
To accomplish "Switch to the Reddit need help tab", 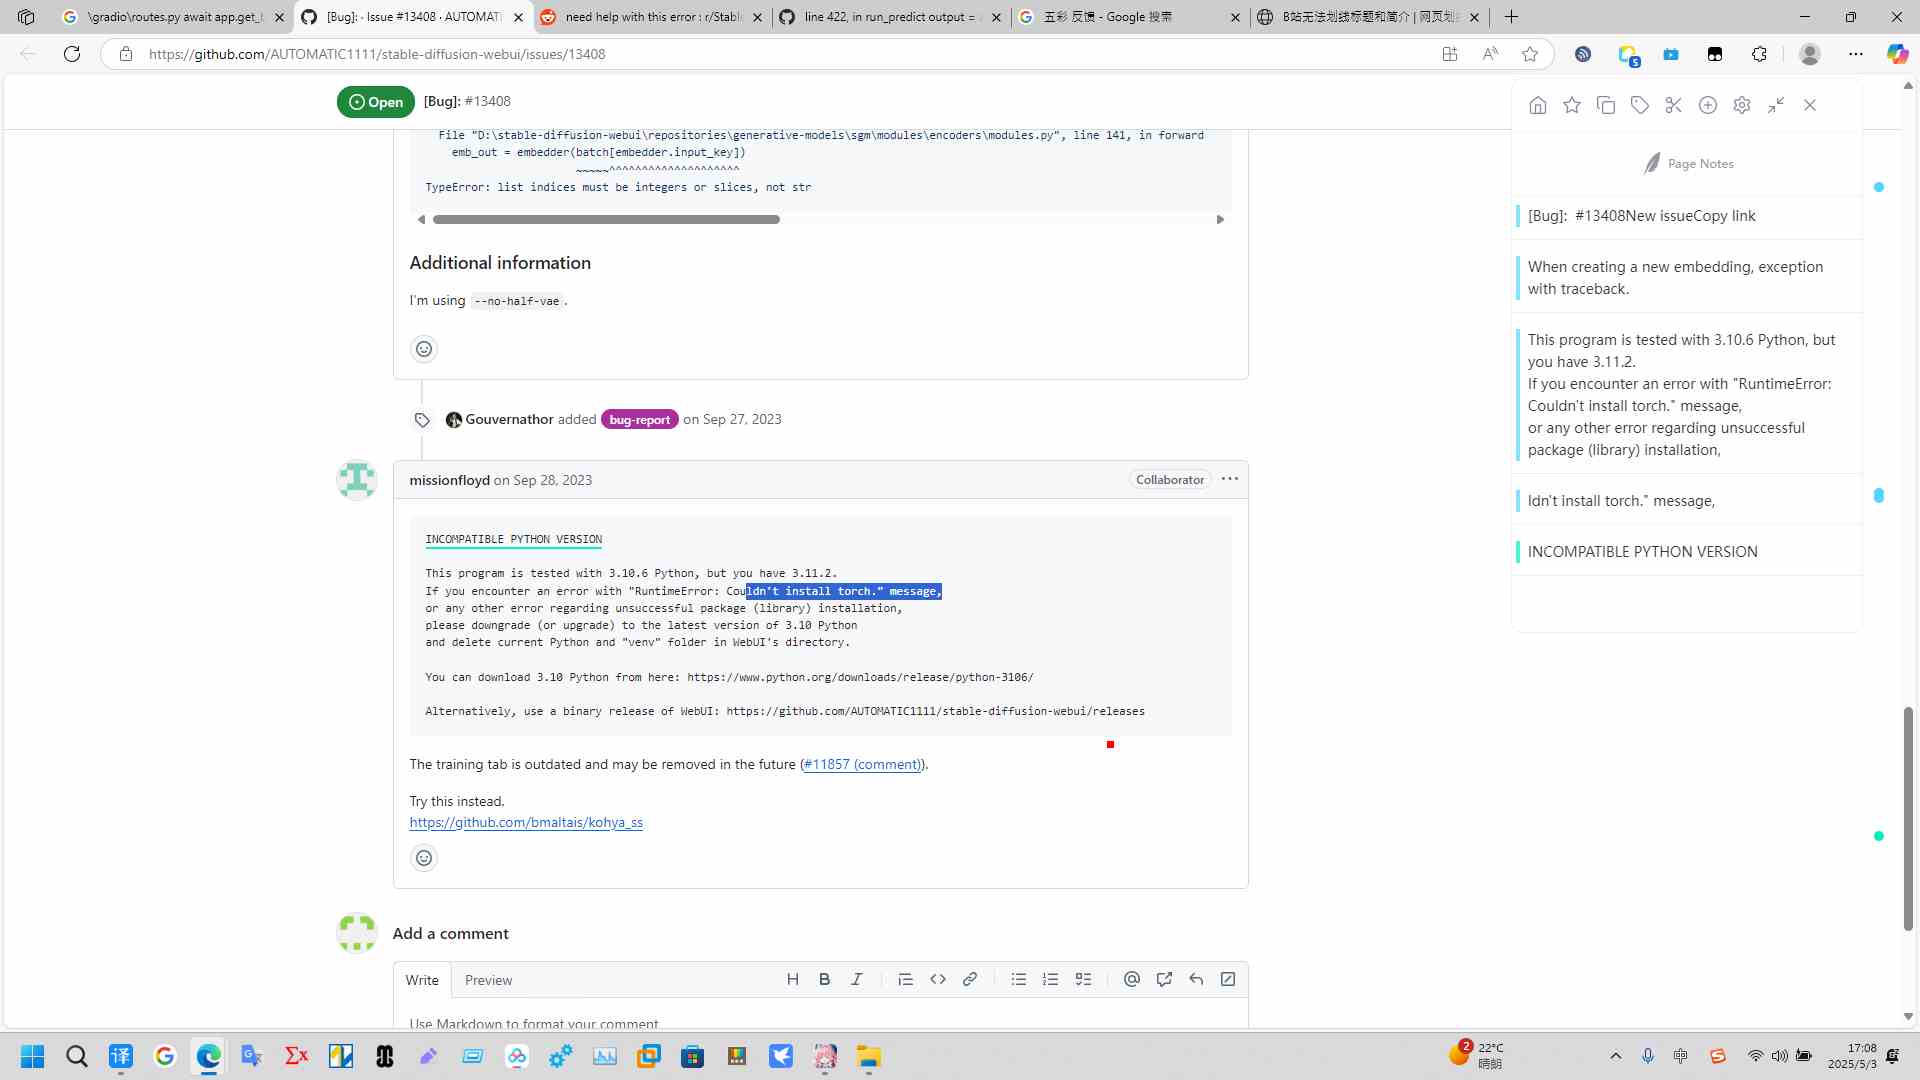I will (x=652, y=17).
